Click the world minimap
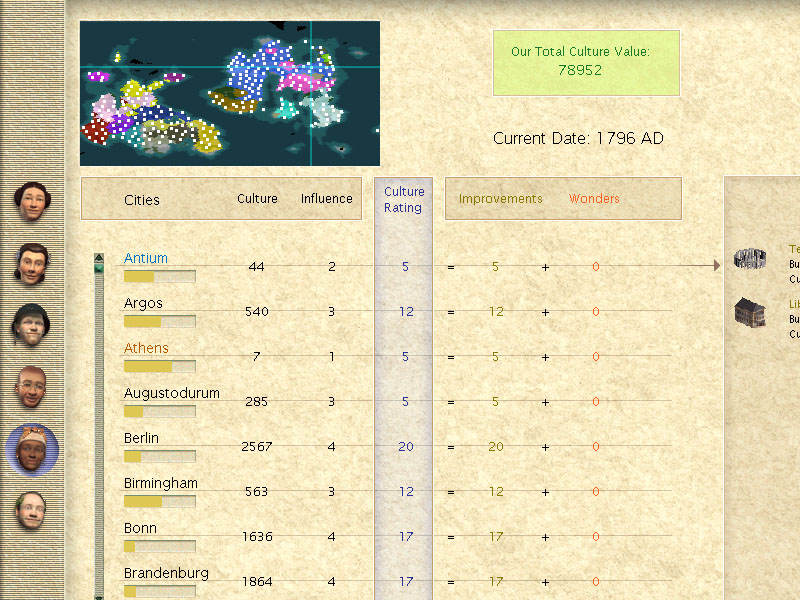This screenshot has height=600, width=800. [x=229, y=93]
